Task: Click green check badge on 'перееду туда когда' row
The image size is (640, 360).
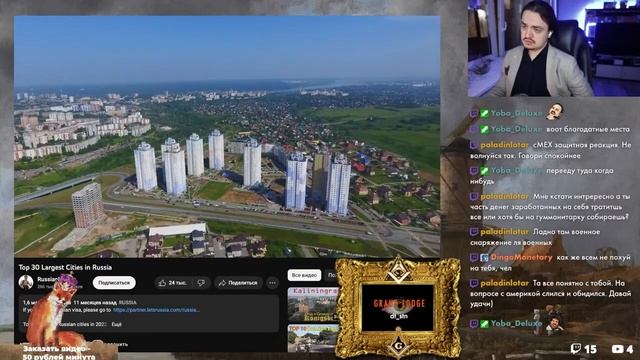Action: click(484, 171)
